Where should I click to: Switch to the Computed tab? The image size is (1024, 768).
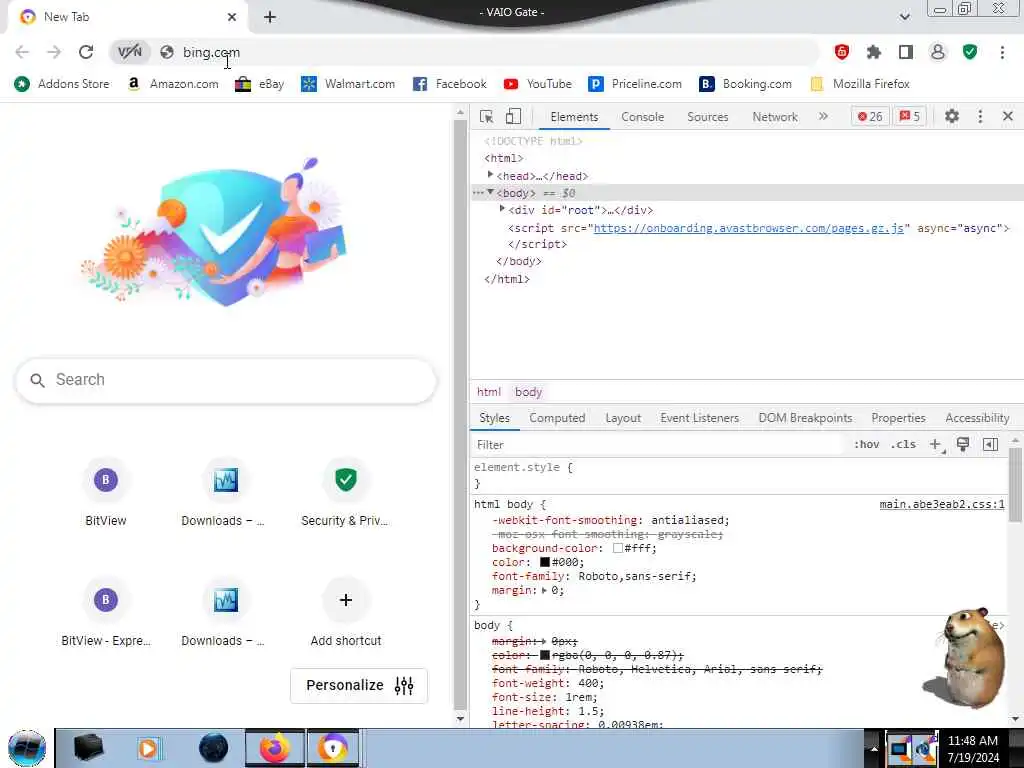tap(557, 418)
